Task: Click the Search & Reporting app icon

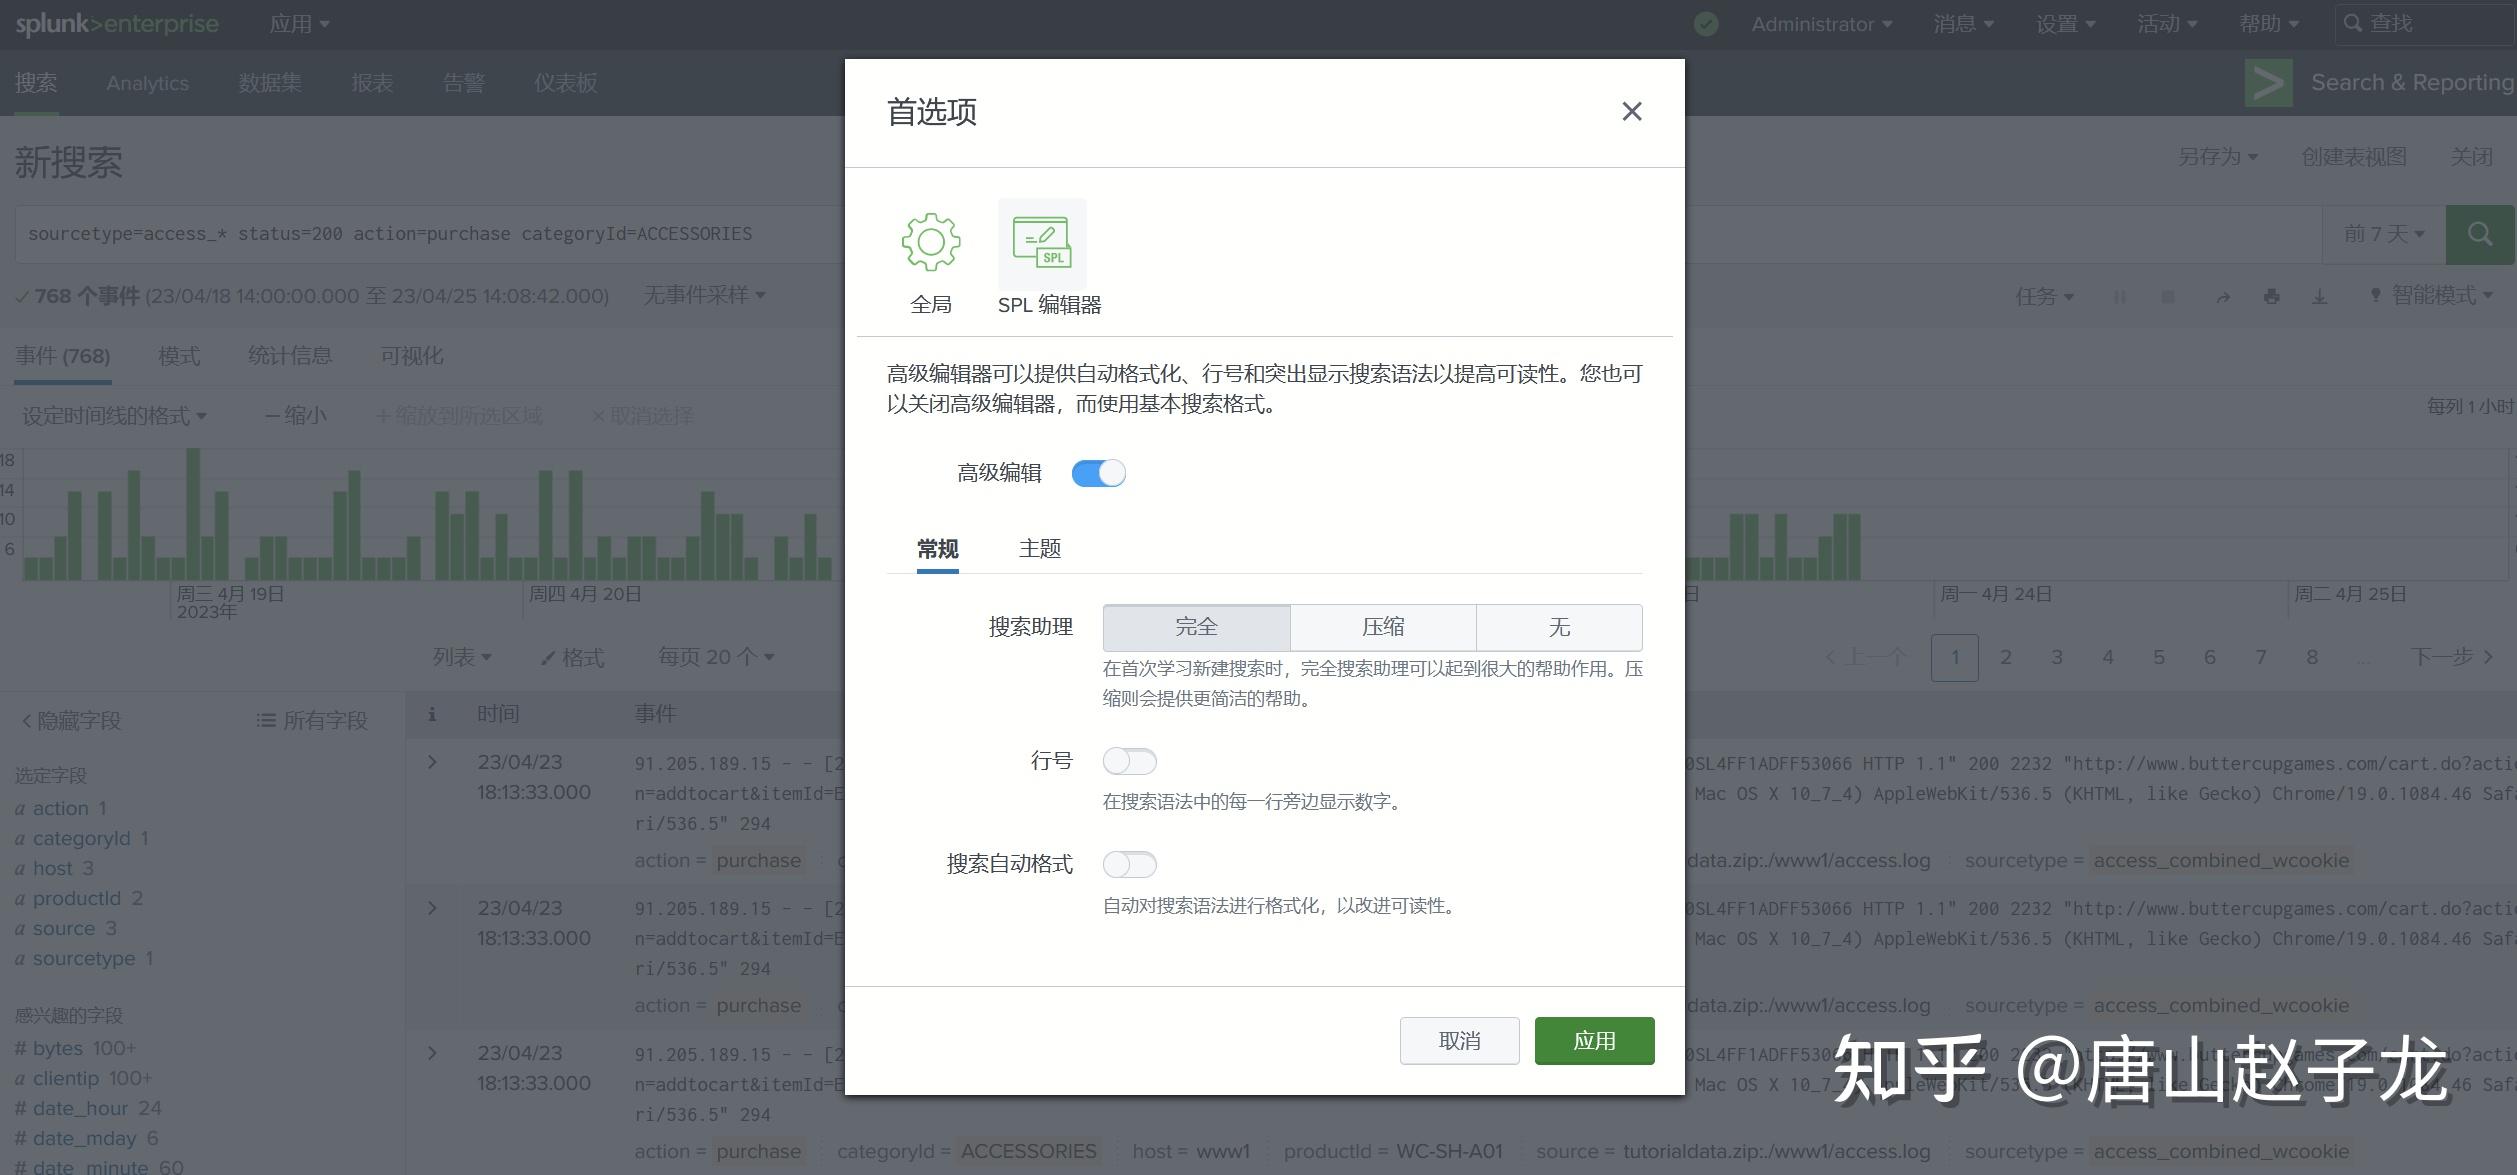Action: point(2268,83)
